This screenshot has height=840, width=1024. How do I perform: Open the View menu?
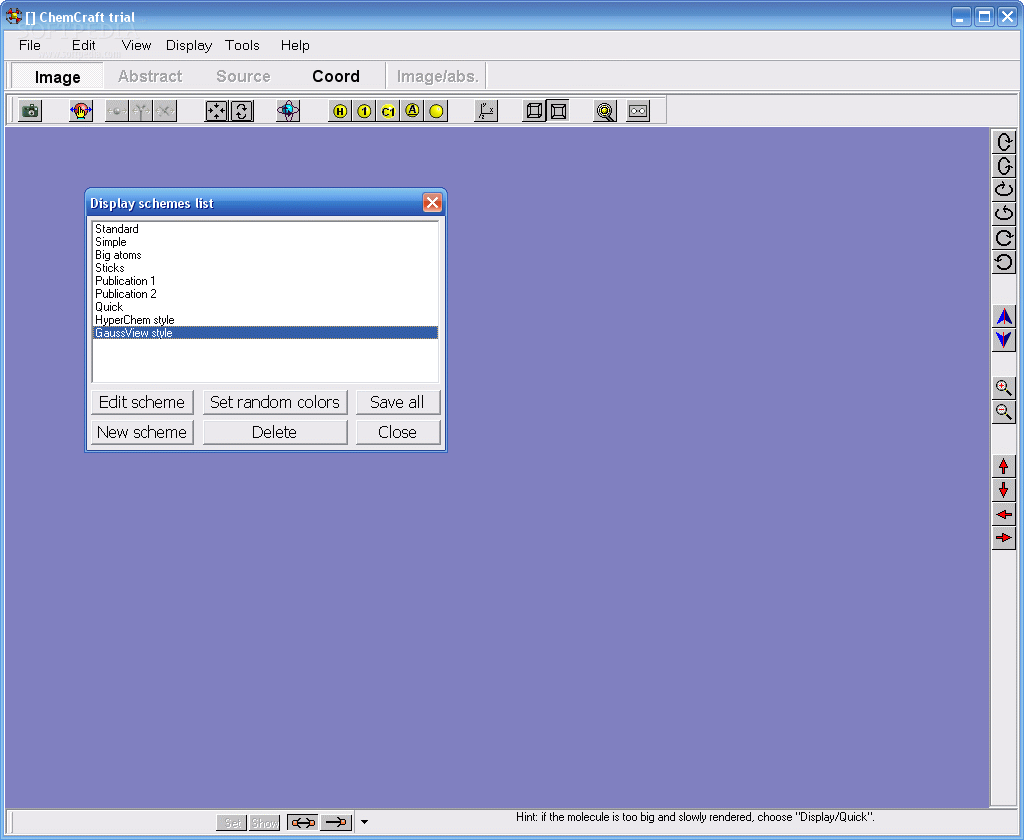tap(136, 45)
